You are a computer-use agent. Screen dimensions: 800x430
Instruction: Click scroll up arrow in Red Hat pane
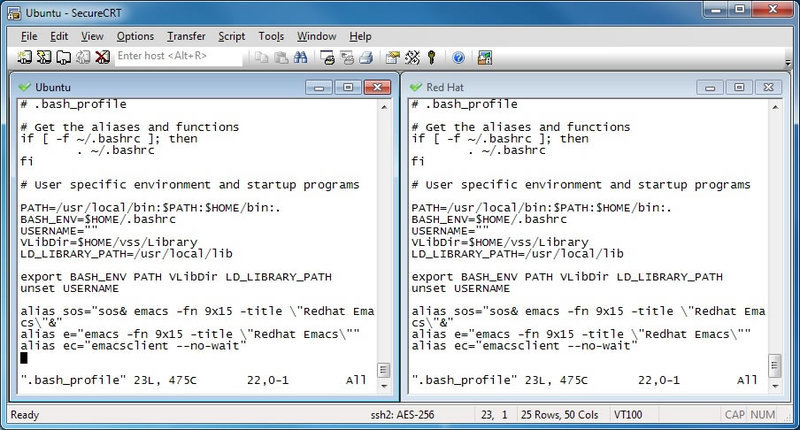(x=775, y=107)
